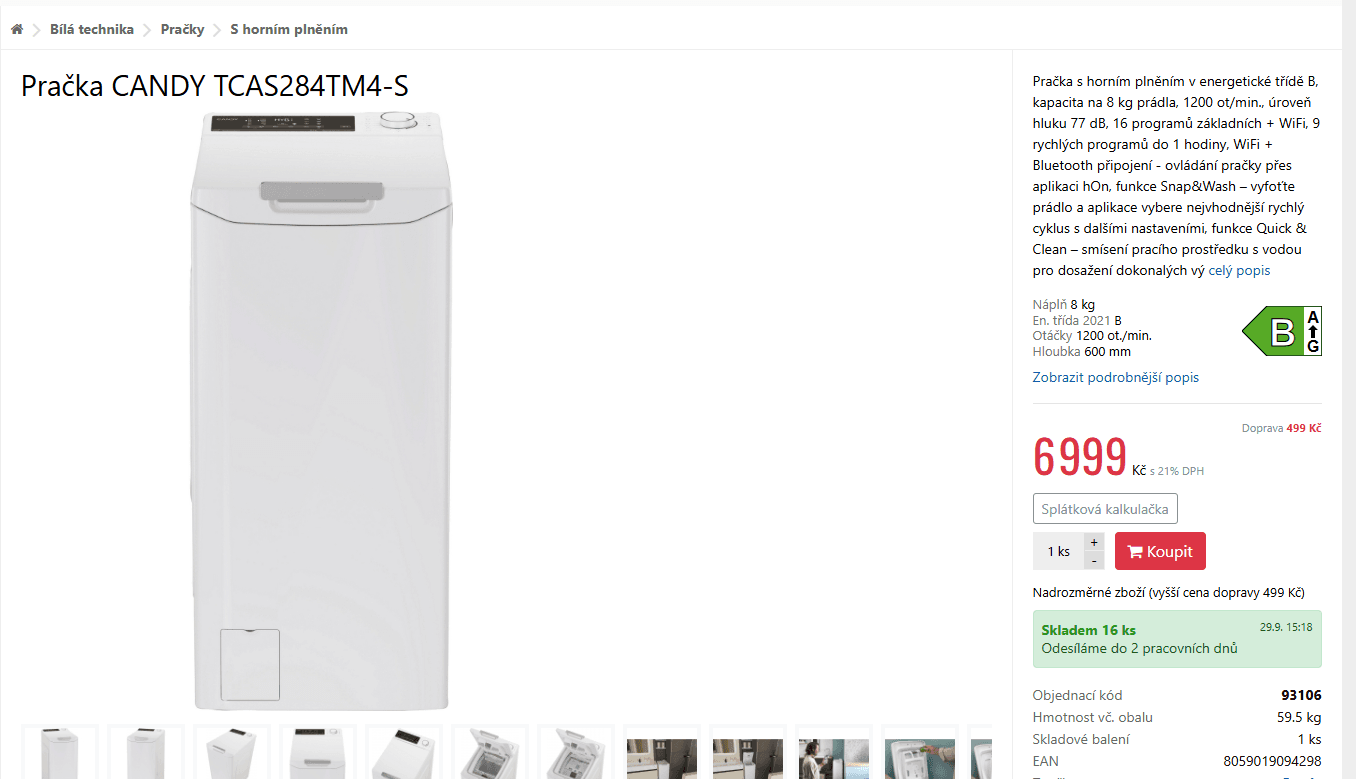
Task: View the third thumbnail showing angled top view
Action: tap(232, 753)
